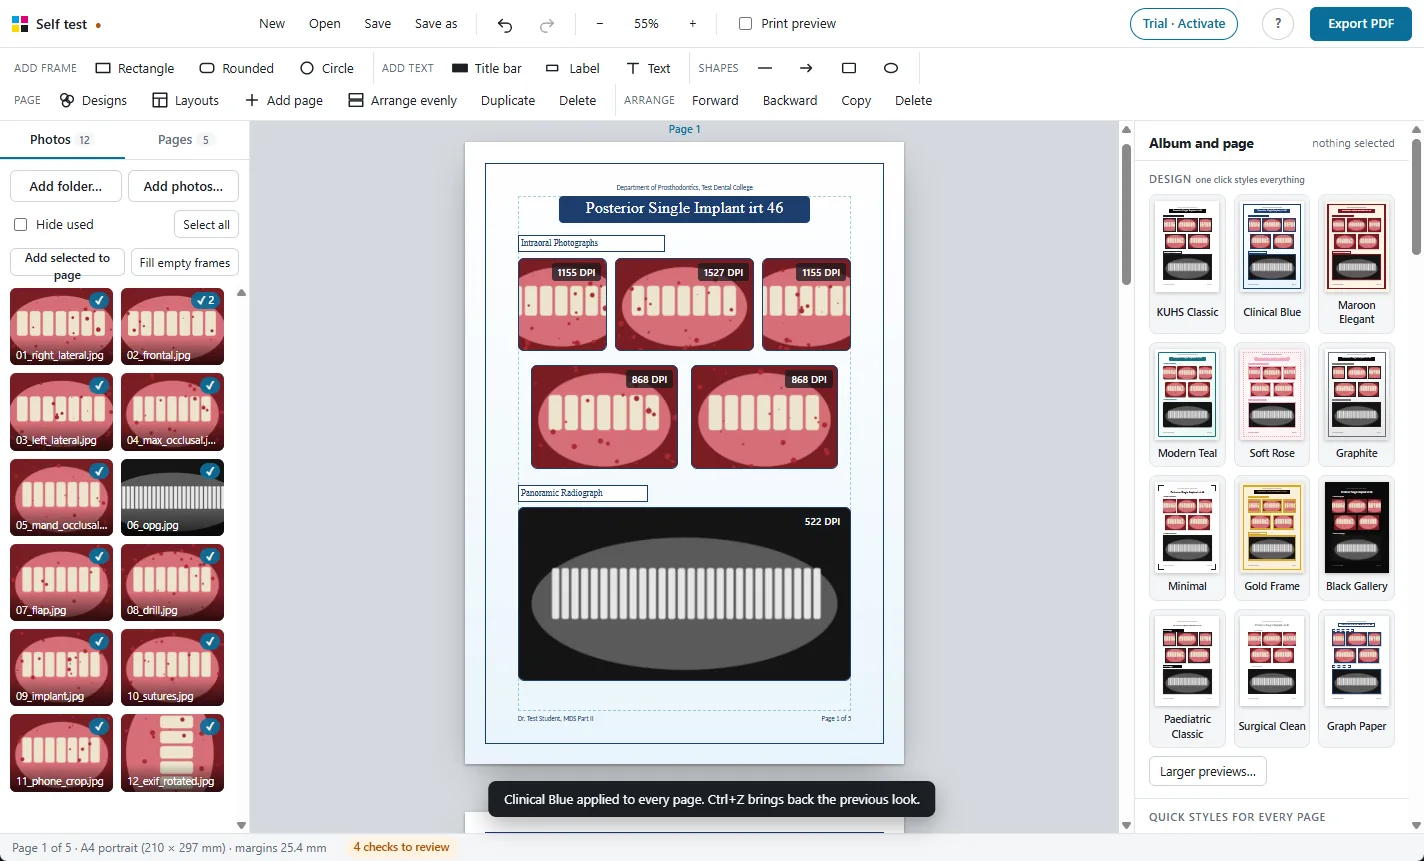Image resolution: width=1424 pixels, height=861 pixels.
Task: Open the New menu item
Action: tap(272, 24)
